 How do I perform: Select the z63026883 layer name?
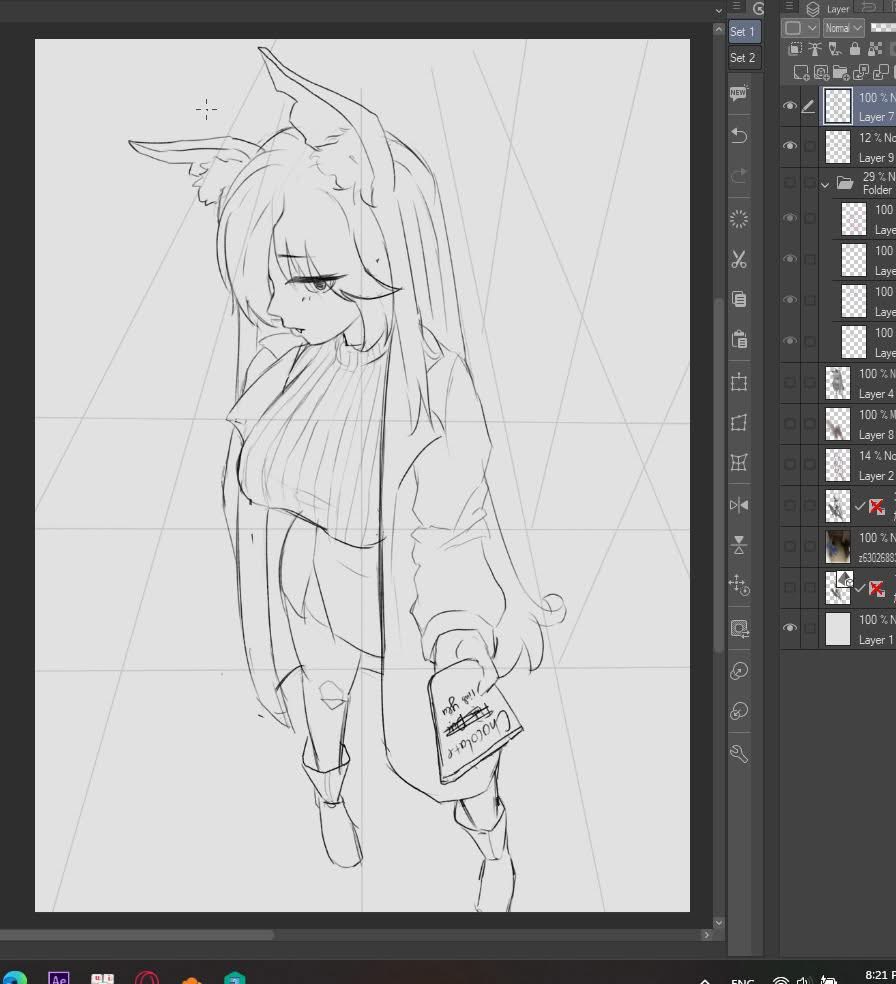877,557
